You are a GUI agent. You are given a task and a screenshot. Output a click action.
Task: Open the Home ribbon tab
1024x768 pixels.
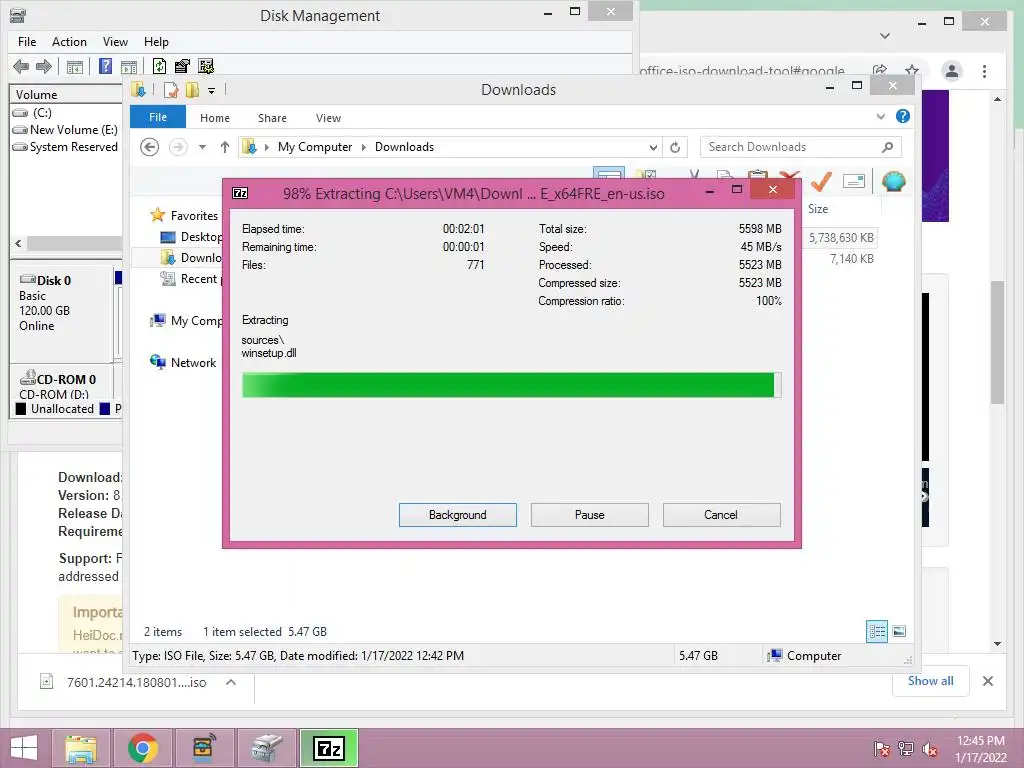pyautogui.click(x=215, y=118)
